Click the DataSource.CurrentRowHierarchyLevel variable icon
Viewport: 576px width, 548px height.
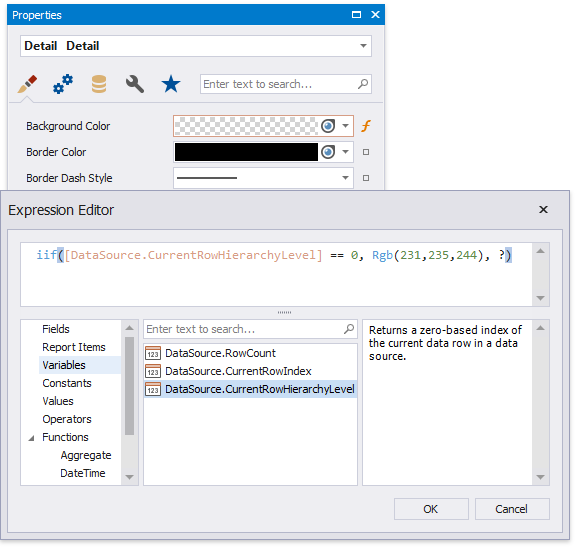click(153, 389)
